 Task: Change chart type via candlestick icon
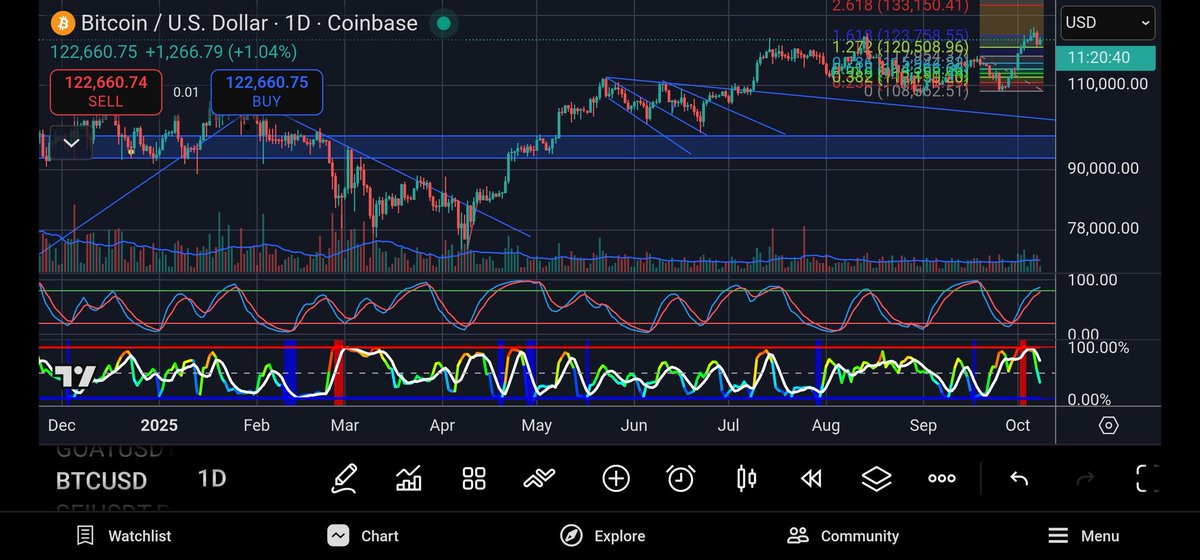tap(746, 478)
